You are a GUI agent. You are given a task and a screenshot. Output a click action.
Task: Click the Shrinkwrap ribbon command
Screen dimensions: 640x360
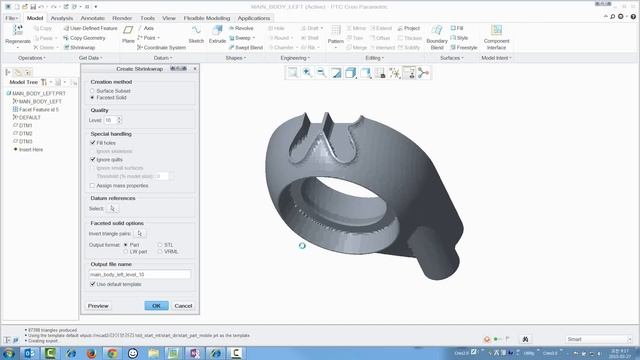(x=80, y=48)
